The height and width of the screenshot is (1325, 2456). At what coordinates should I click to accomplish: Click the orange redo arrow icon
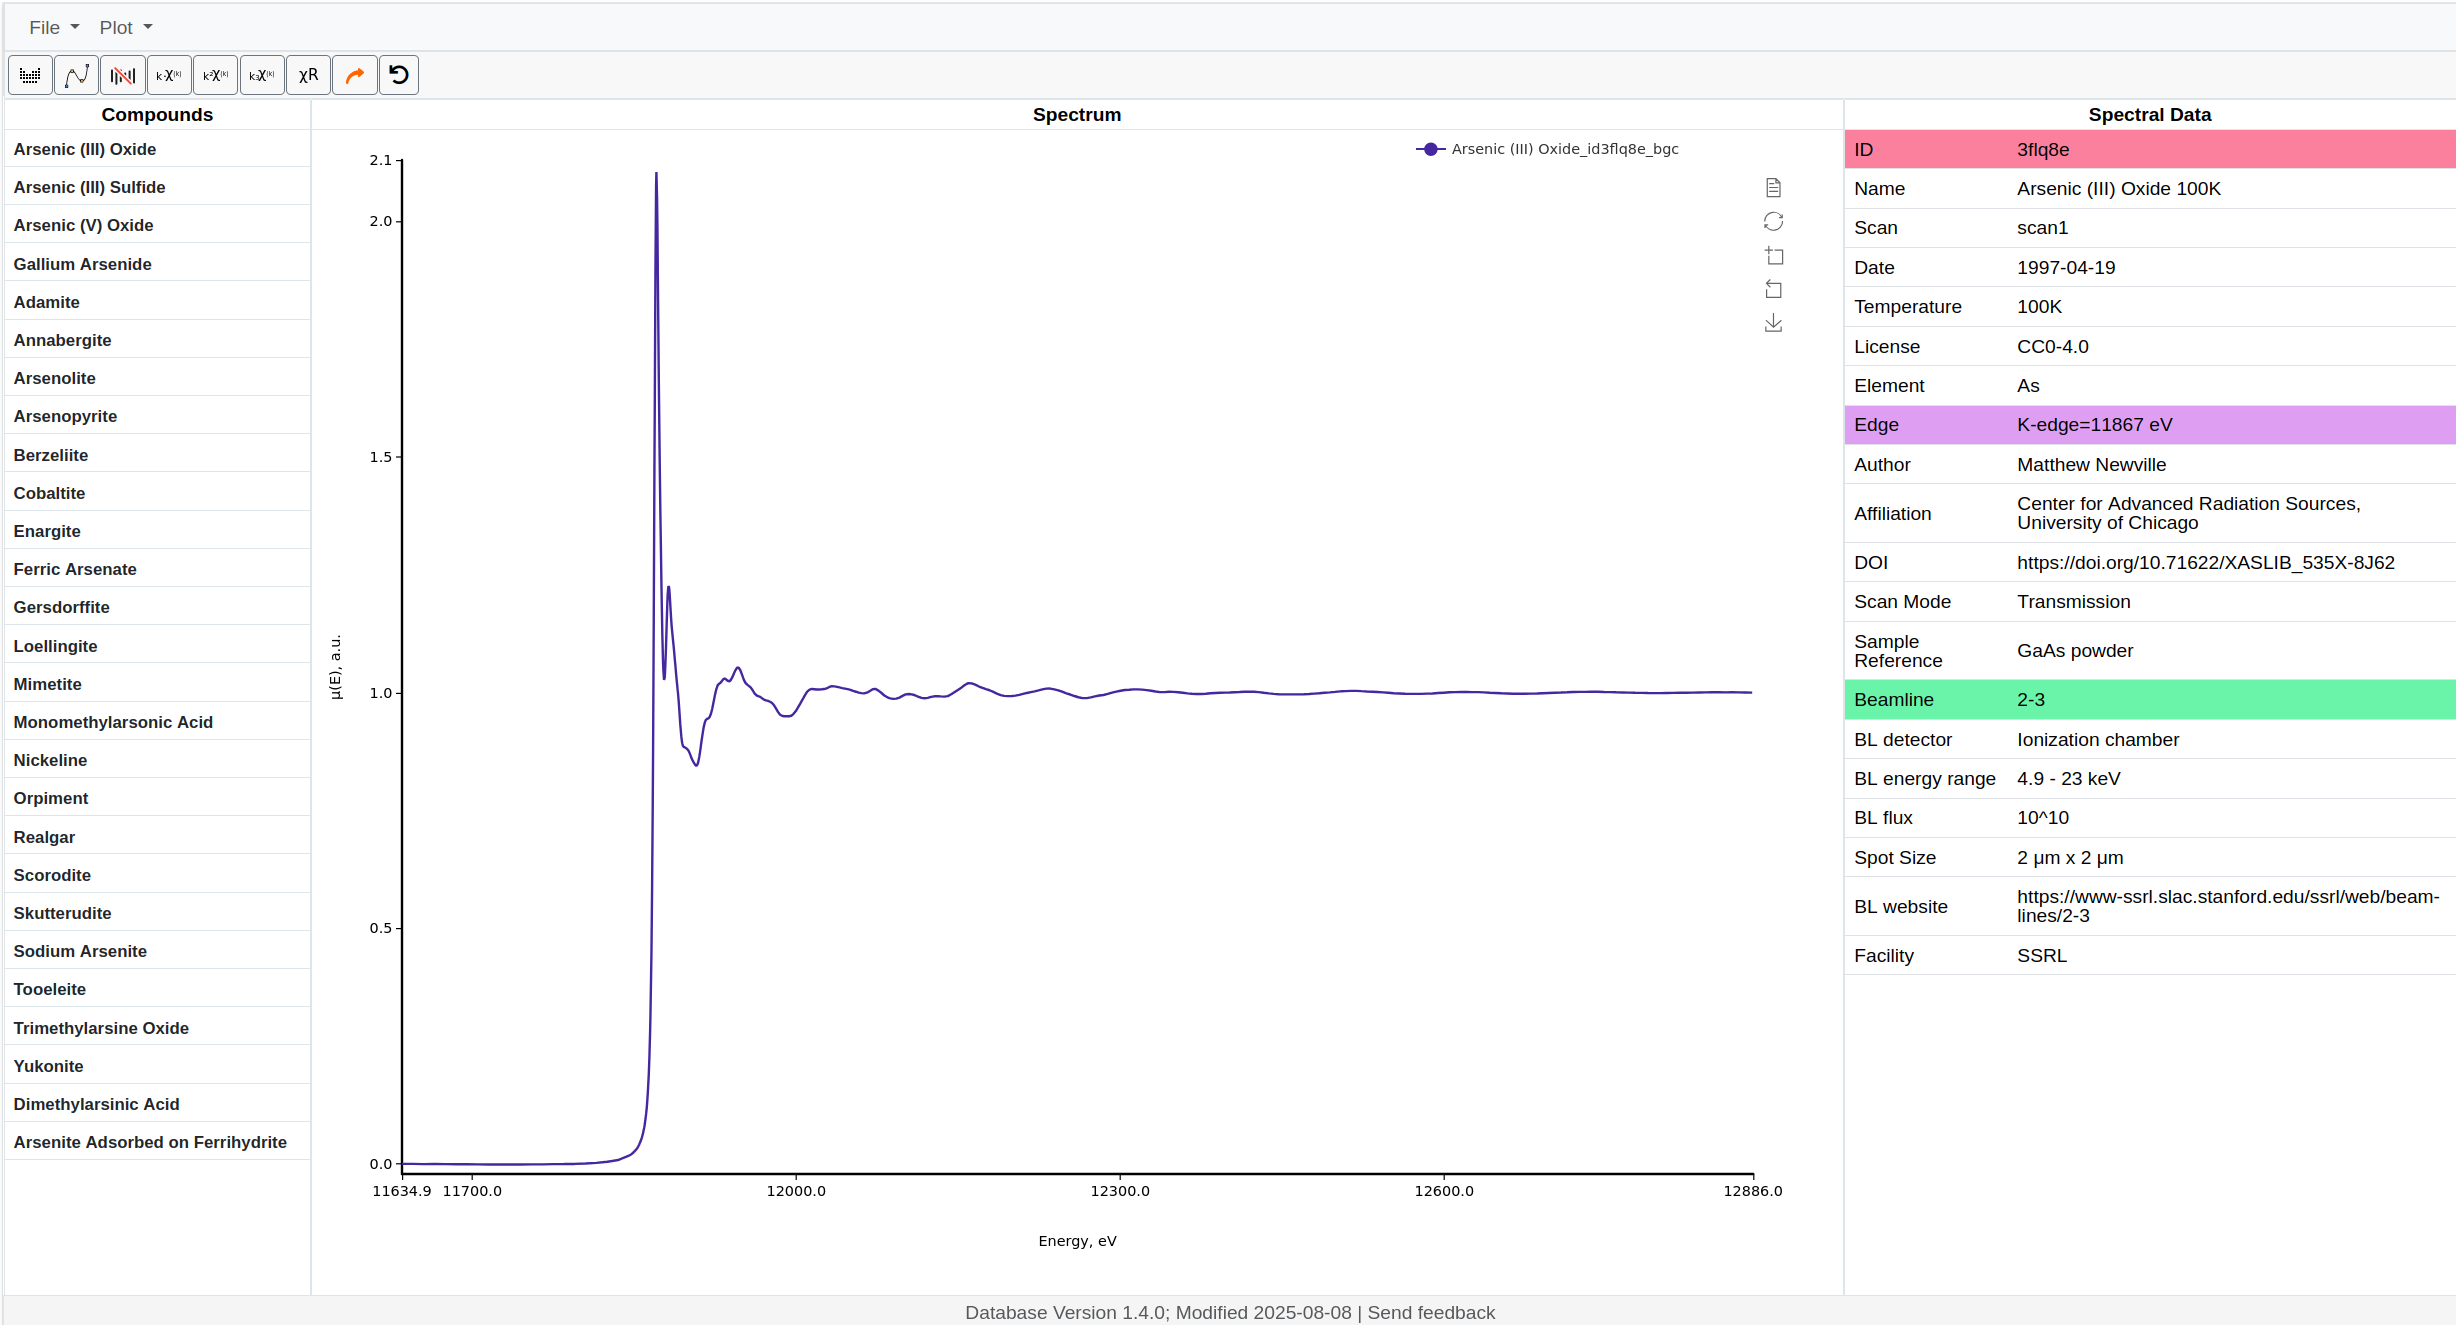tap(355, 75)
